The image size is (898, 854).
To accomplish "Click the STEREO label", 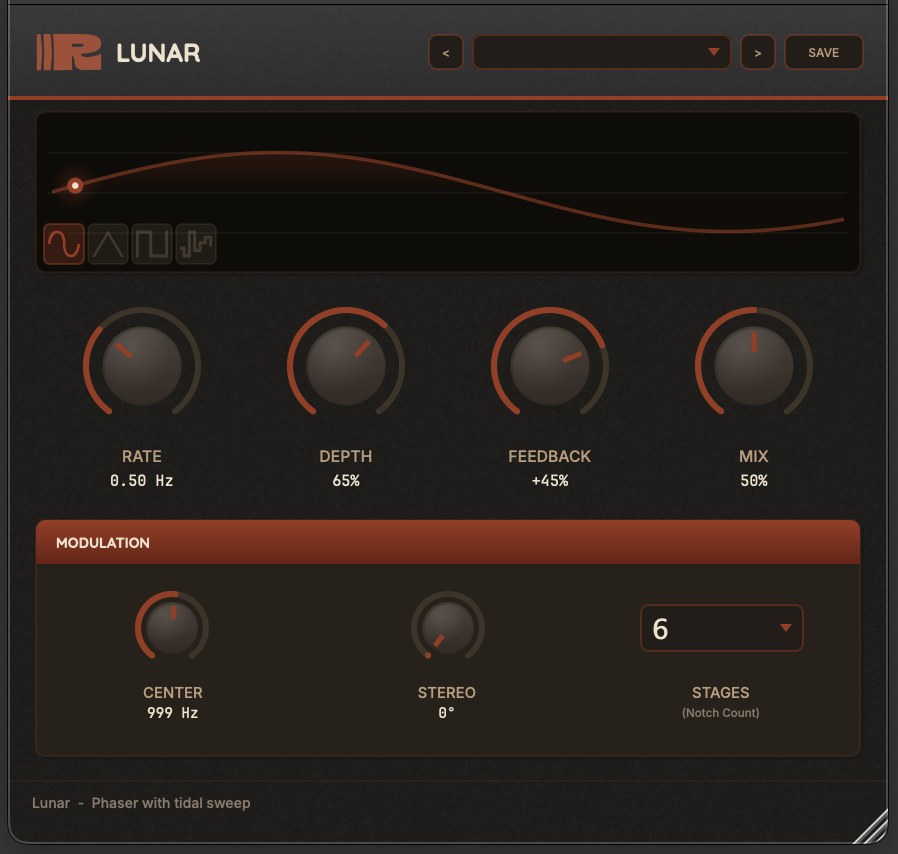I will point(447,693).
